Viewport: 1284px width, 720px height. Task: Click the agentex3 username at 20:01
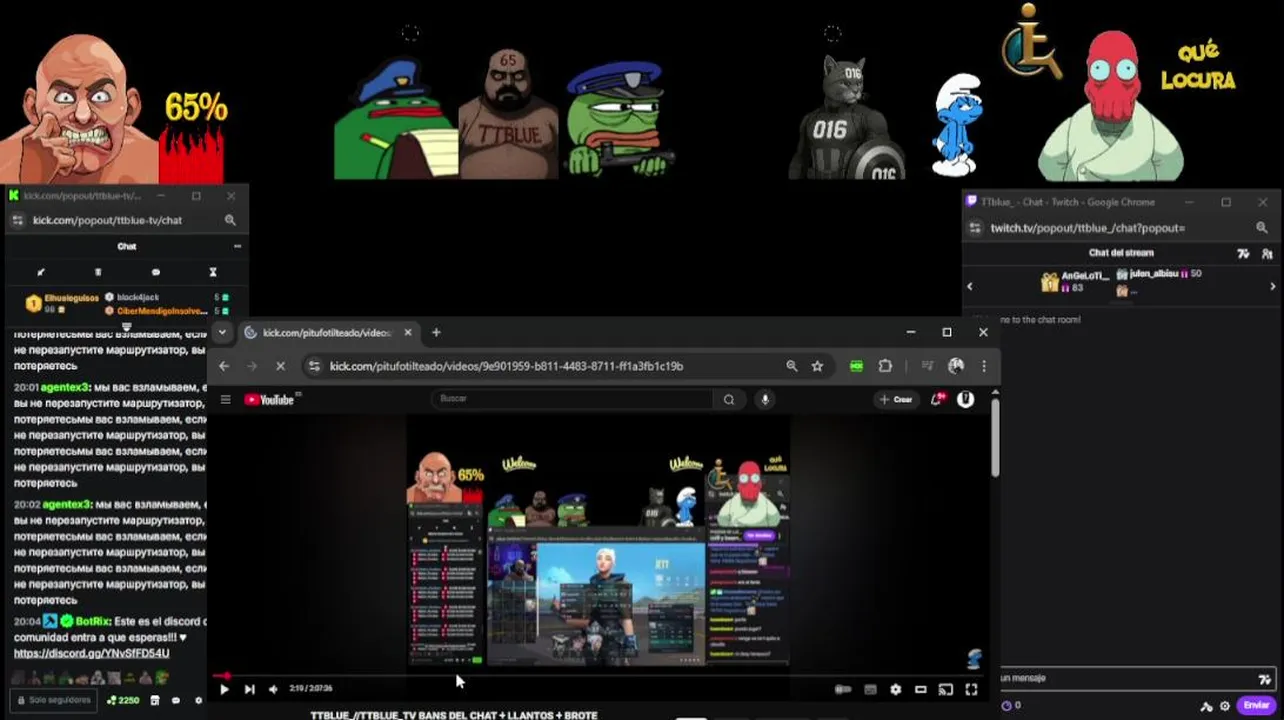(x=65, y=387)
